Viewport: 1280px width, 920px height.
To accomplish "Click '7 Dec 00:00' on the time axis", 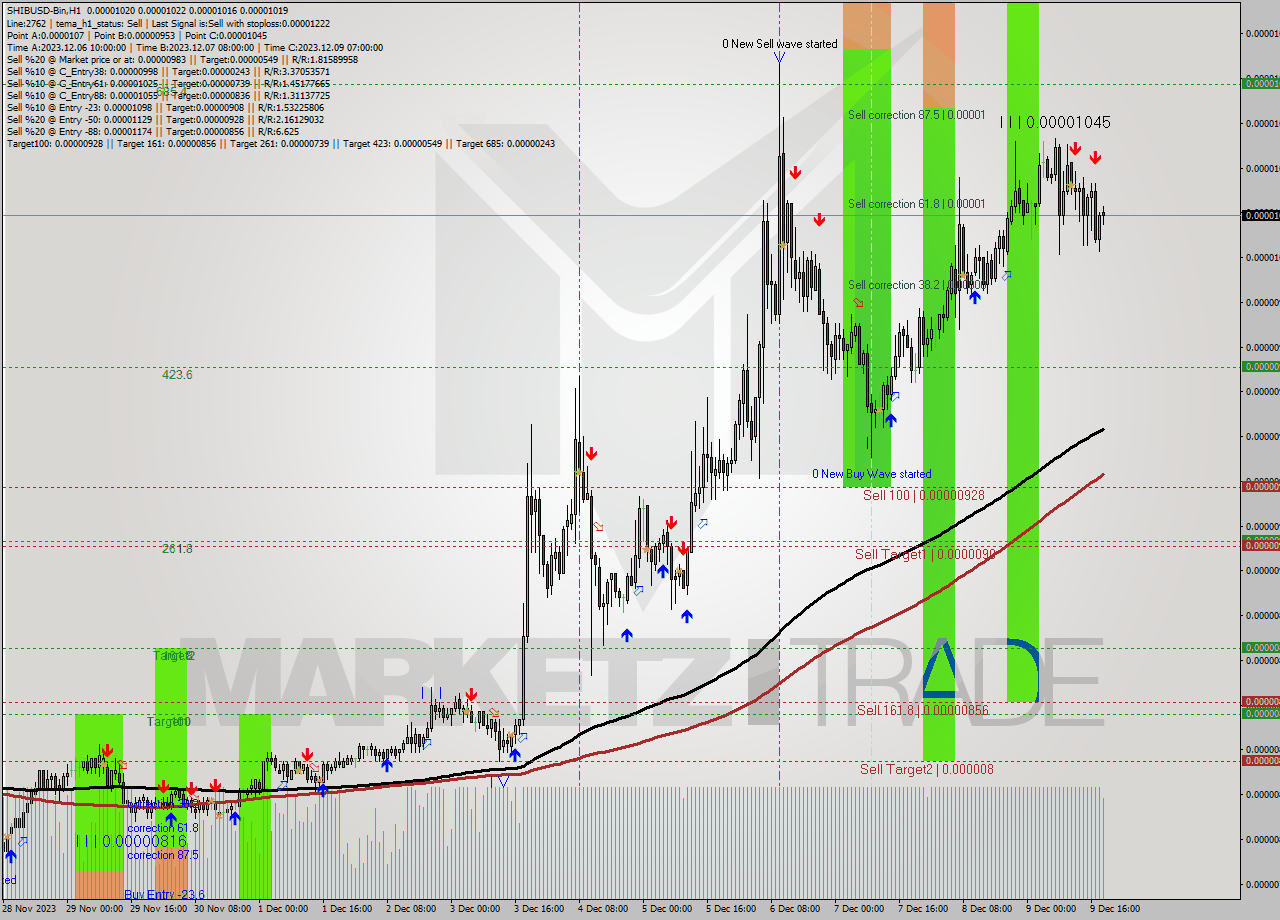I will 858,909.
